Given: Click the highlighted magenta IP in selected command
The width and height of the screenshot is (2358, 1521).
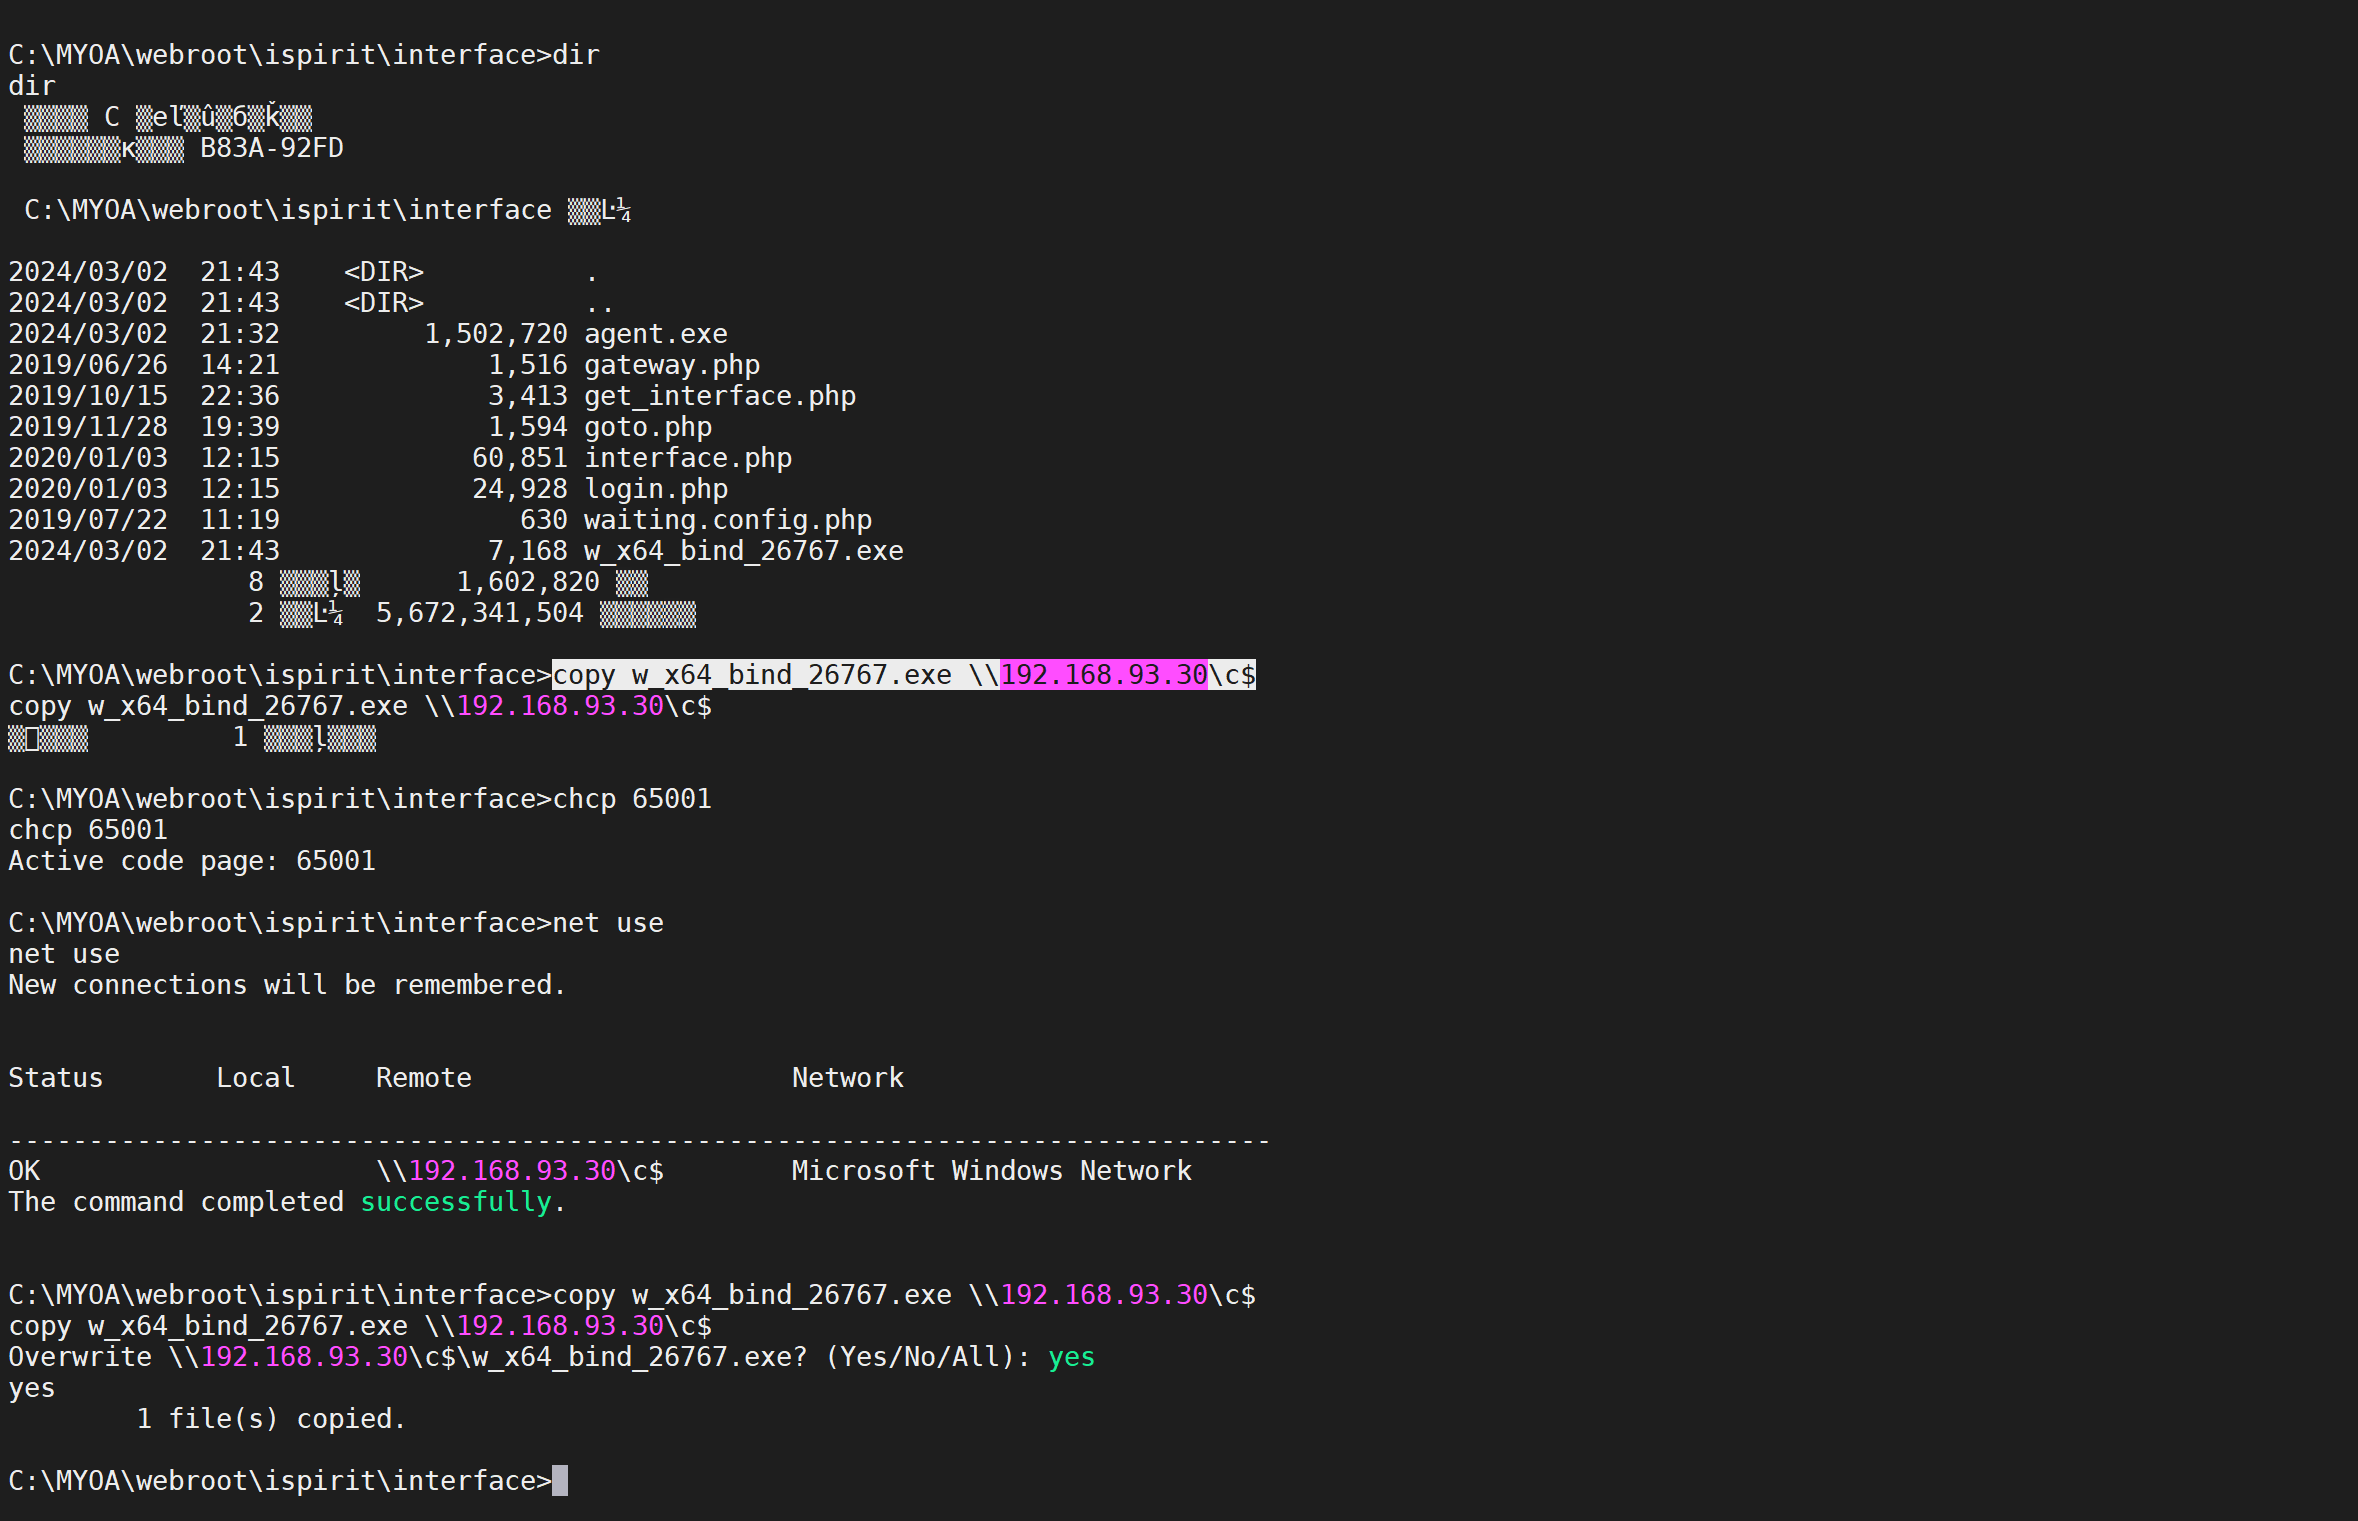Looking at the screenshot, I should point(1103,675).
